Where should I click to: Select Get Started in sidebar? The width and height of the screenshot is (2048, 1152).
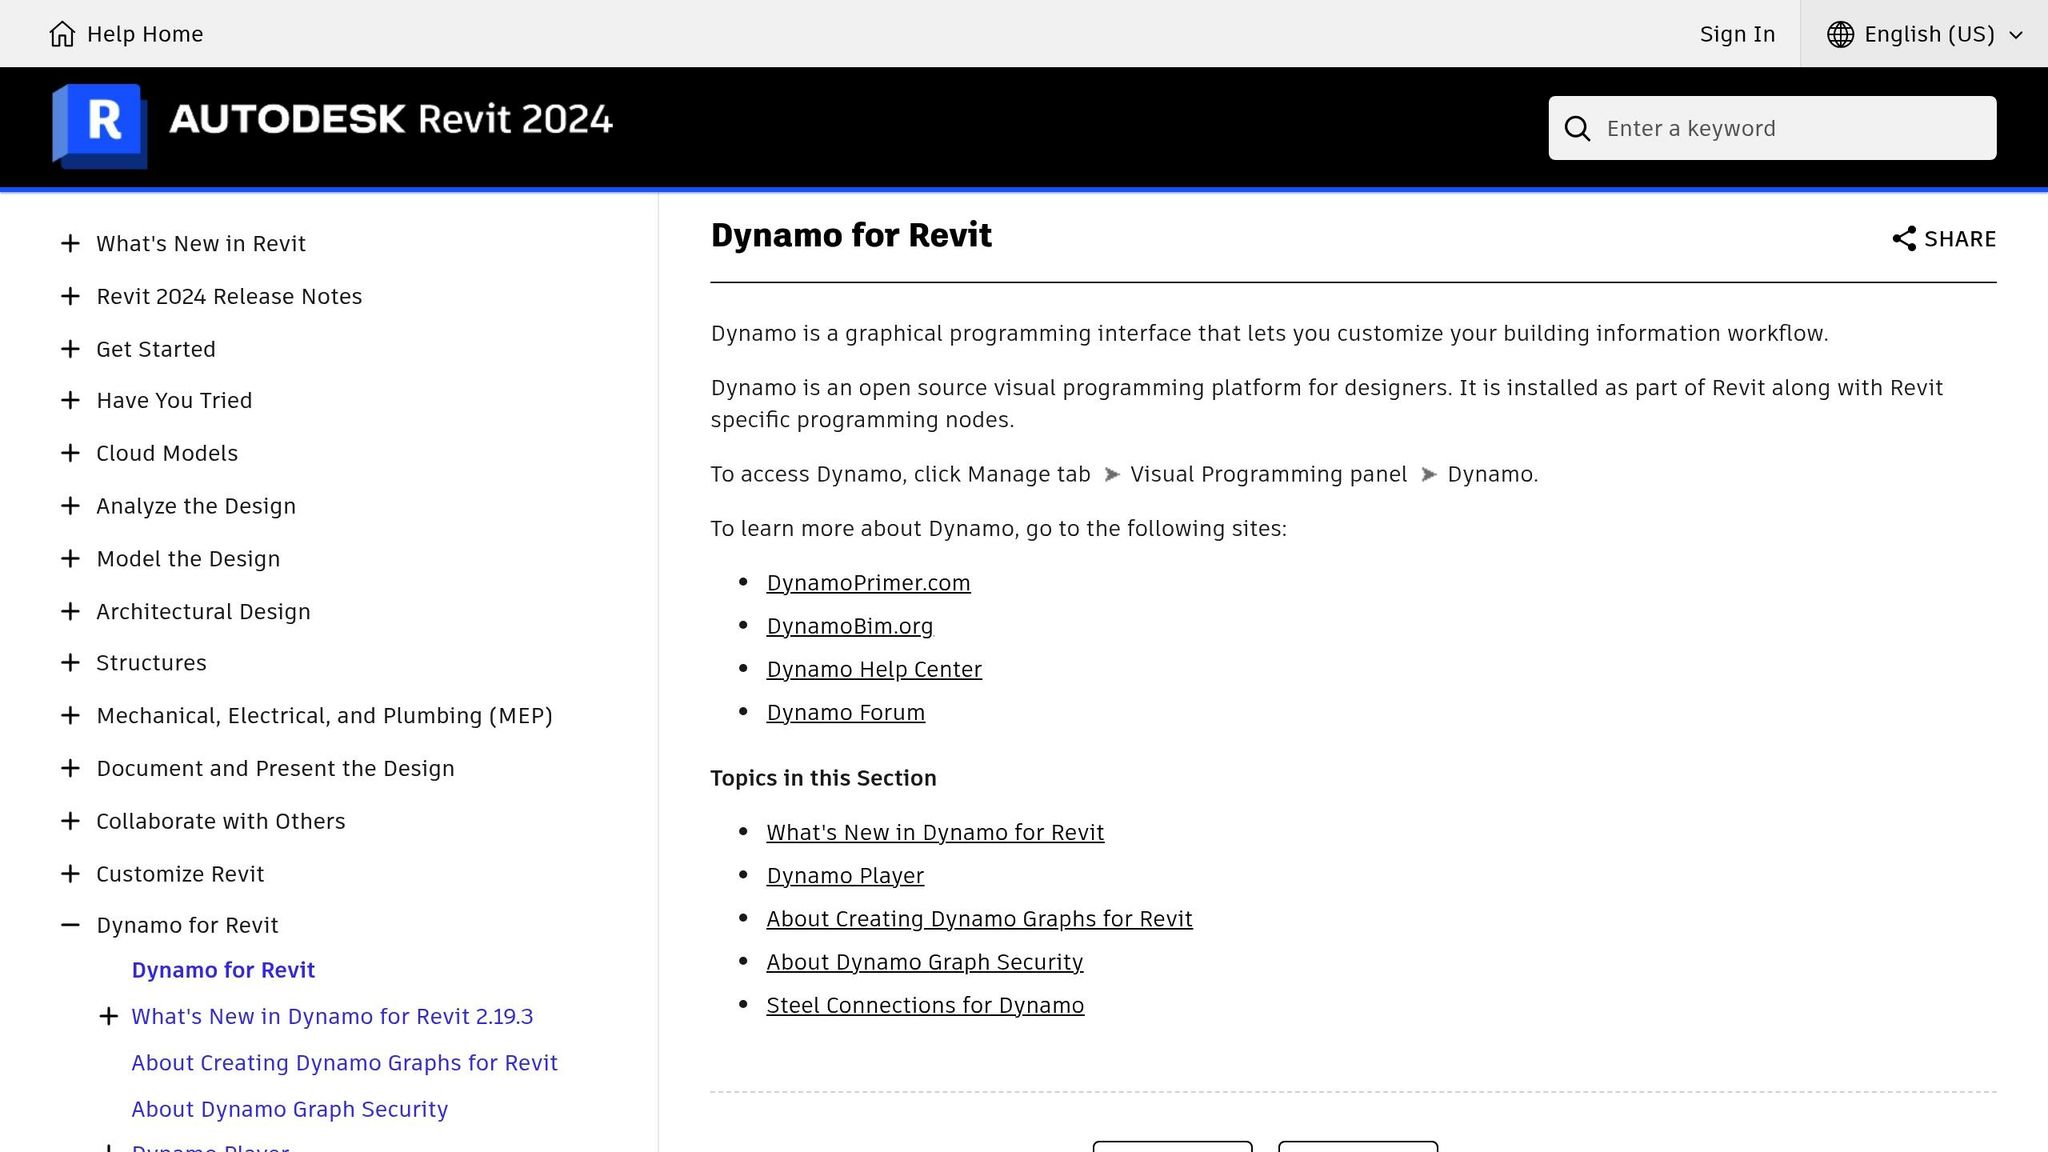(156, 349)
